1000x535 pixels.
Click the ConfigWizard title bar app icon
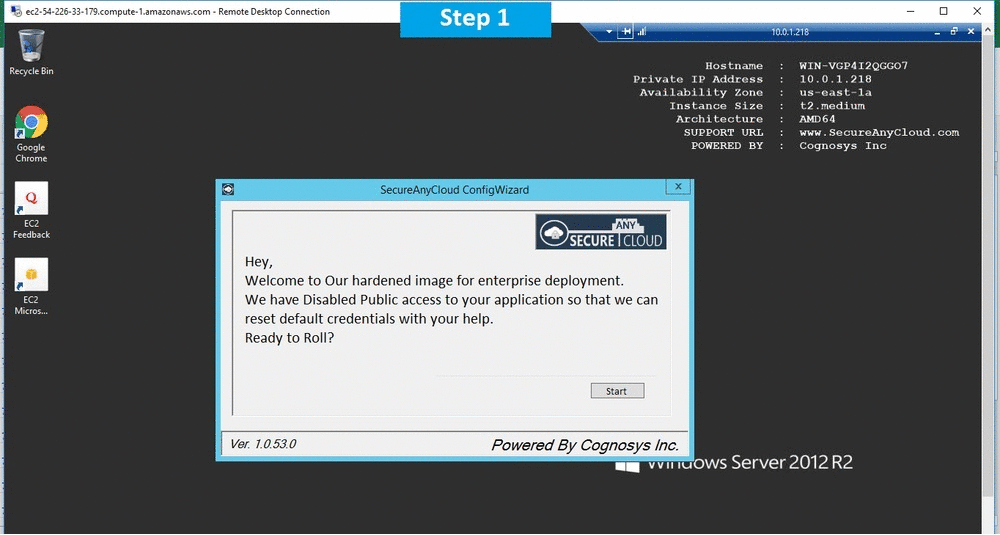tap(228, 189)
